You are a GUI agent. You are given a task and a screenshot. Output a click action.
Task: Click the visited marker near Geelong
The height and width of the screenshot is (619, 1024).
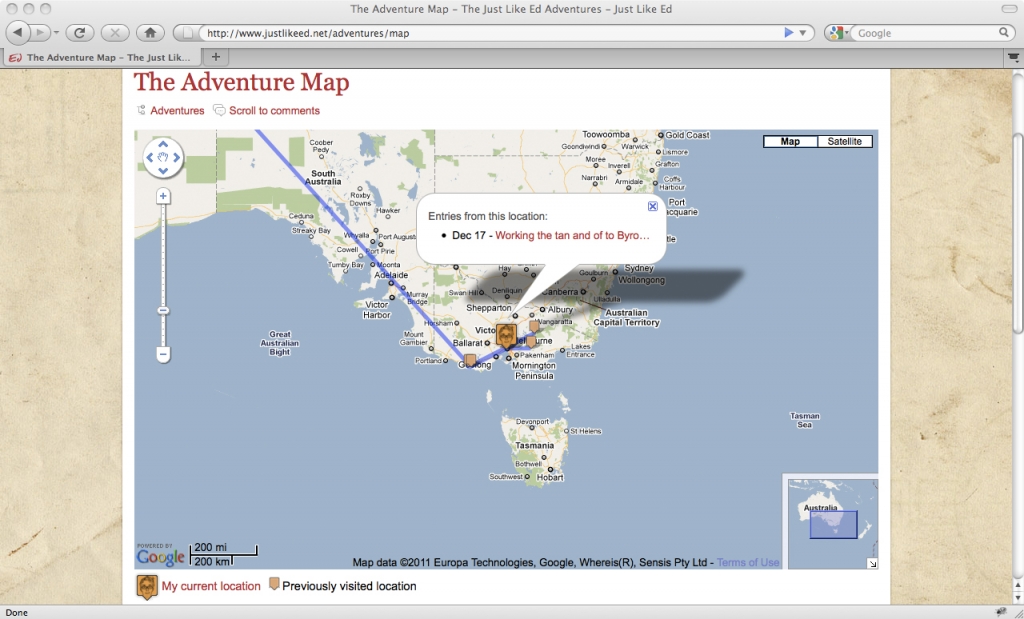pyautogui.click(x=470, y=360)
